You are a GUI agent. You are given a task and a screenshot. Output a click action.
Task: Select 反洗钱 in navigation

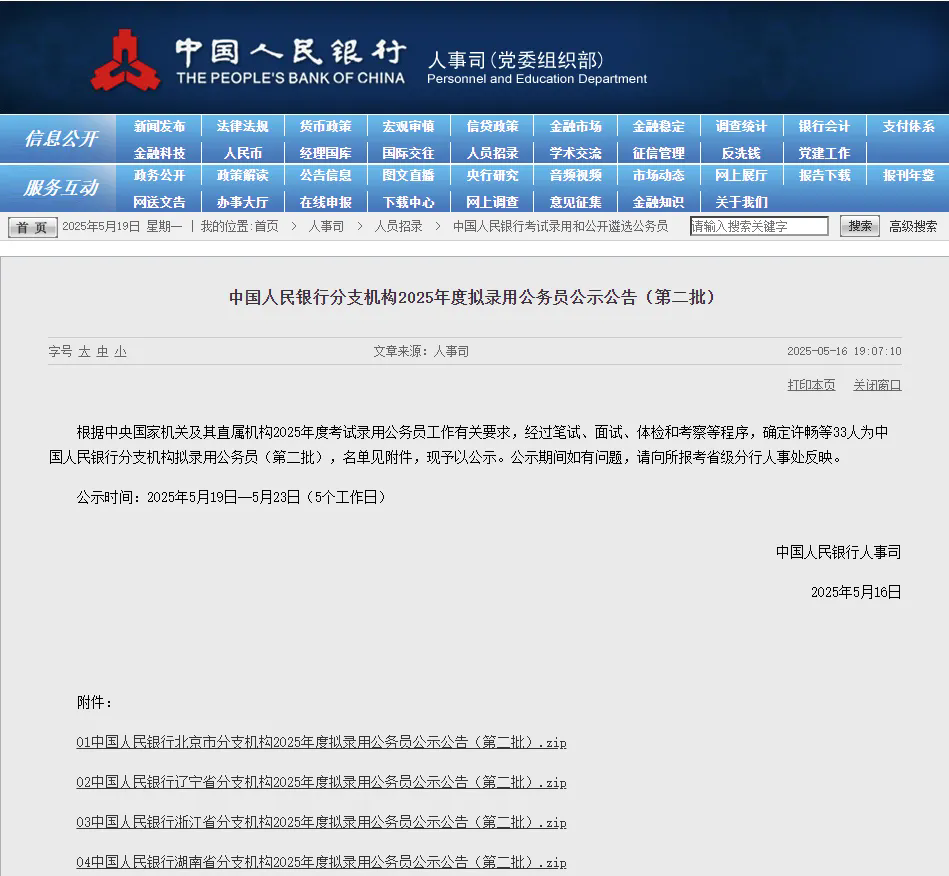(741, 153)
